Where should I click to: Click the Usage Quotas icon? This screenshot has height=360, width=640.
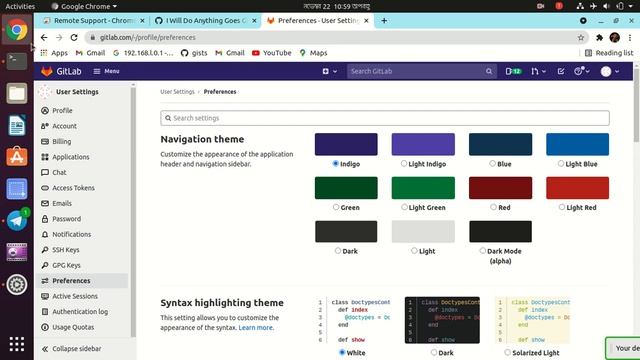[45, 327]
